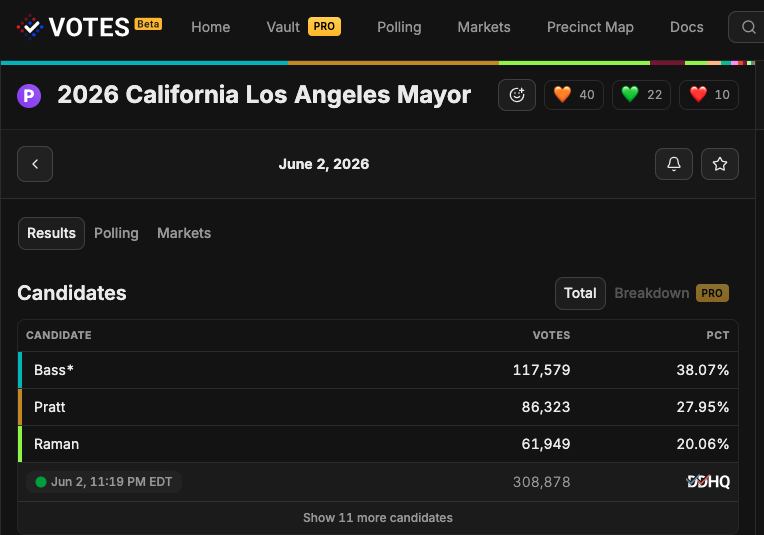Open the Vault nav item
Image resolution: width=764 pixels, height=535 pixels.
pos(283,27)
